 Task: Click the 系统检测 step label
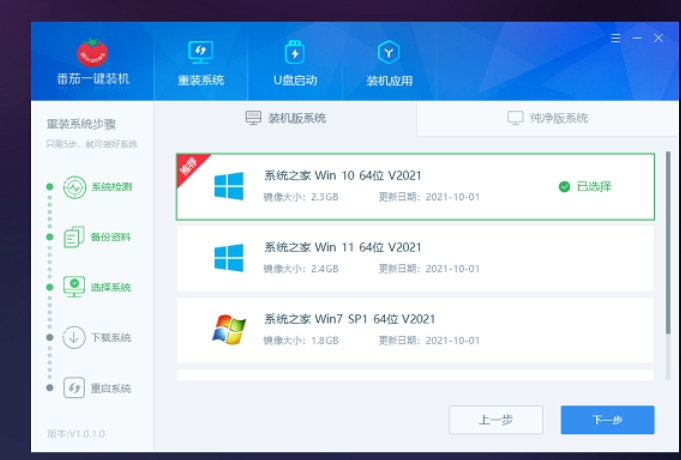click(x=112, y=187)
